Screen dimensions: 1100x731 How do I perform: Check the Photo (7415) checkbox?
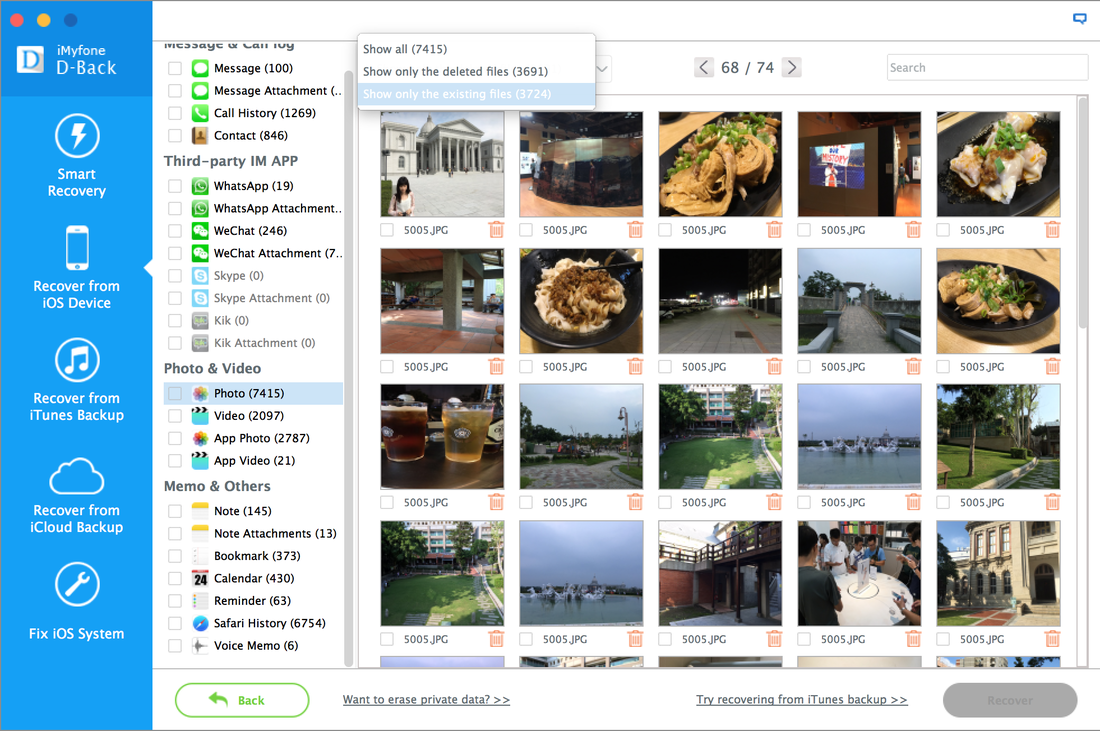point(175,394)
